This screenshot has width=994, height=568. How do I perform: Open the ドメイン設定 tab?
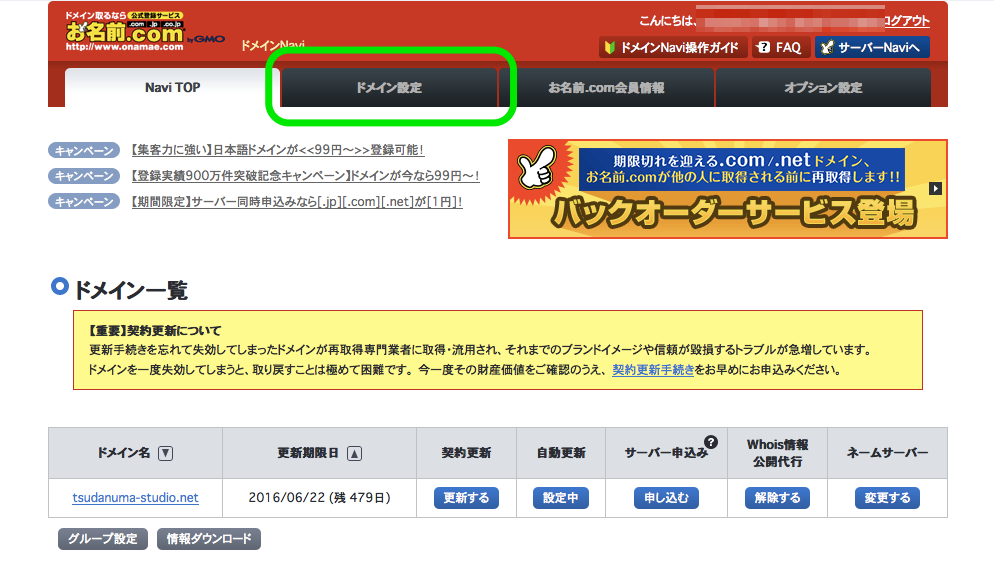[x=389, y=87]
